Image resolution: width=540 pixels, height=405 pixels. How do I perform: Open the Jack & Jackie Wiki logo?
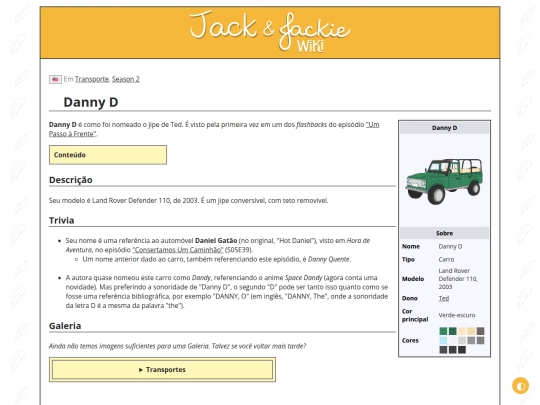pos(270,32)
